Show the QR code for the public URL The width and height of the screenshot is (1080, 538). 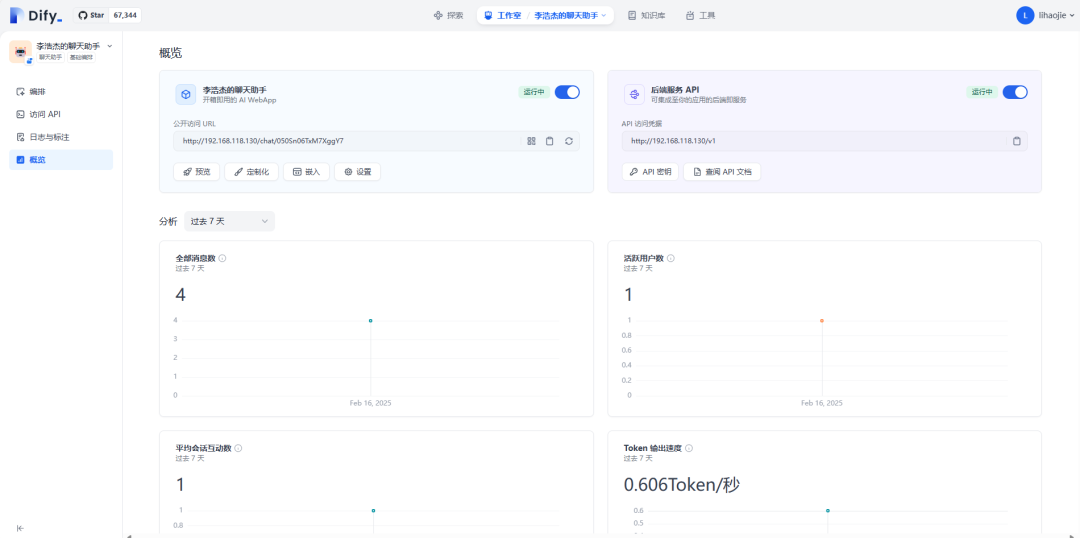point(531,141)
